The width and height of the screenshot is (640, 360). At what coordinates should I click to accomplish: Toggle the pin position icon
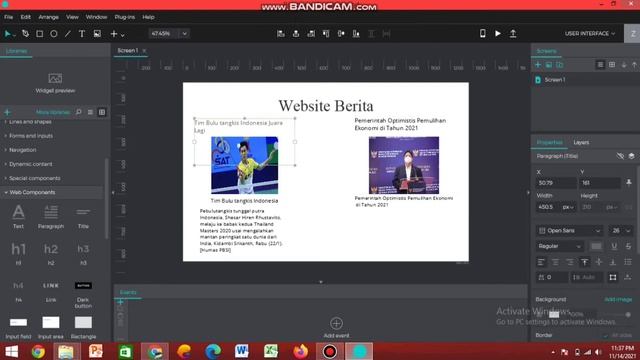(x=629, y=182)
